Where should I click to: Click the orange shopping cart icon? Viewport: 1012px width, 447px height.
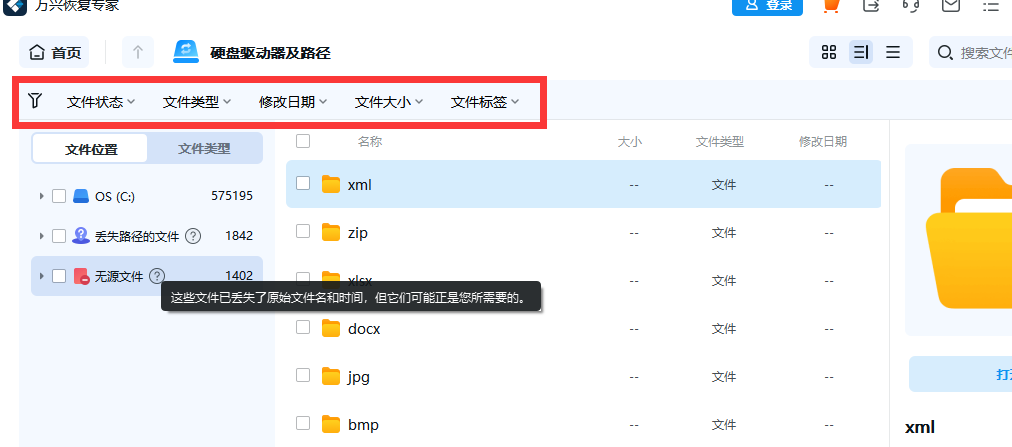click(x=831, y=6)
